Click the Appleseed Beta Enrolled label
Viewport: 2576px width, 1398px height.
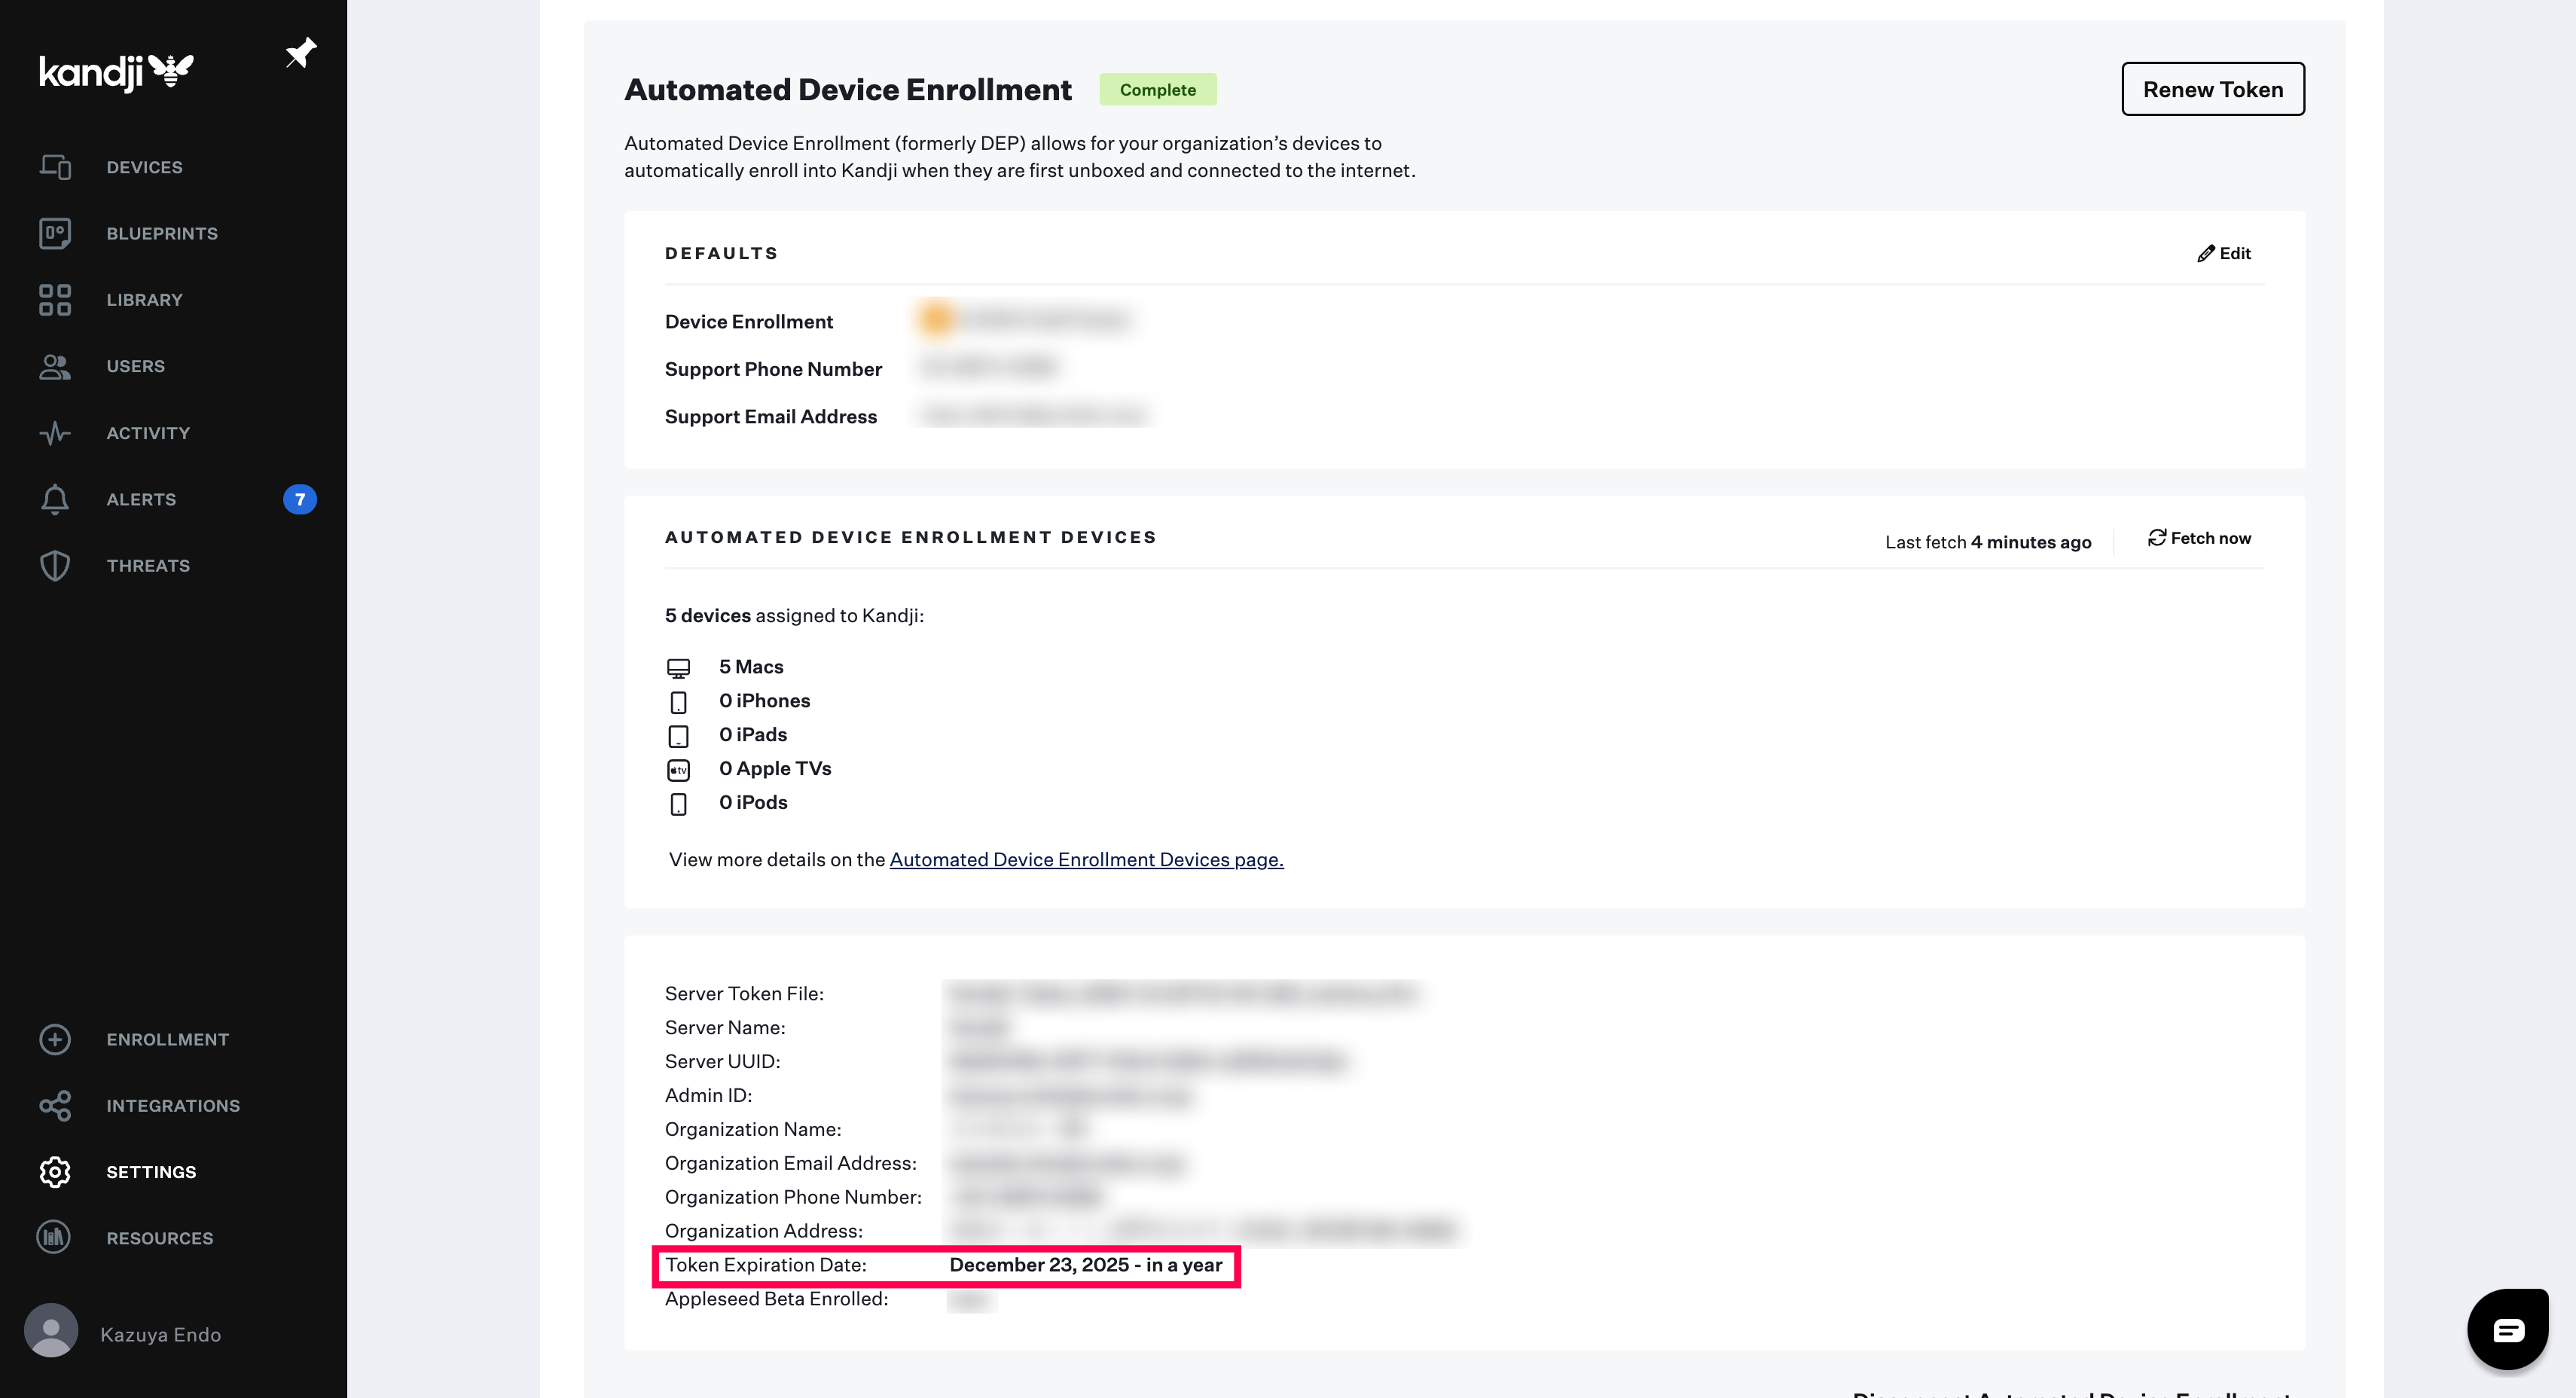[x=776, y=1299]
